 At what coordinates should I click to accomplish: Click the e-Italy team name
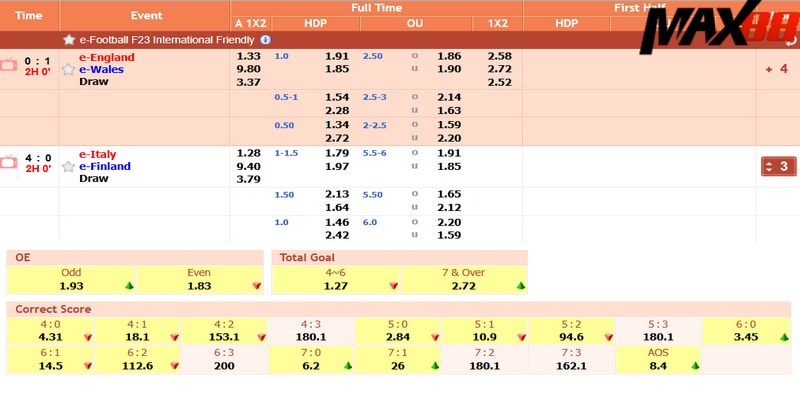click(x=97, y=154)
